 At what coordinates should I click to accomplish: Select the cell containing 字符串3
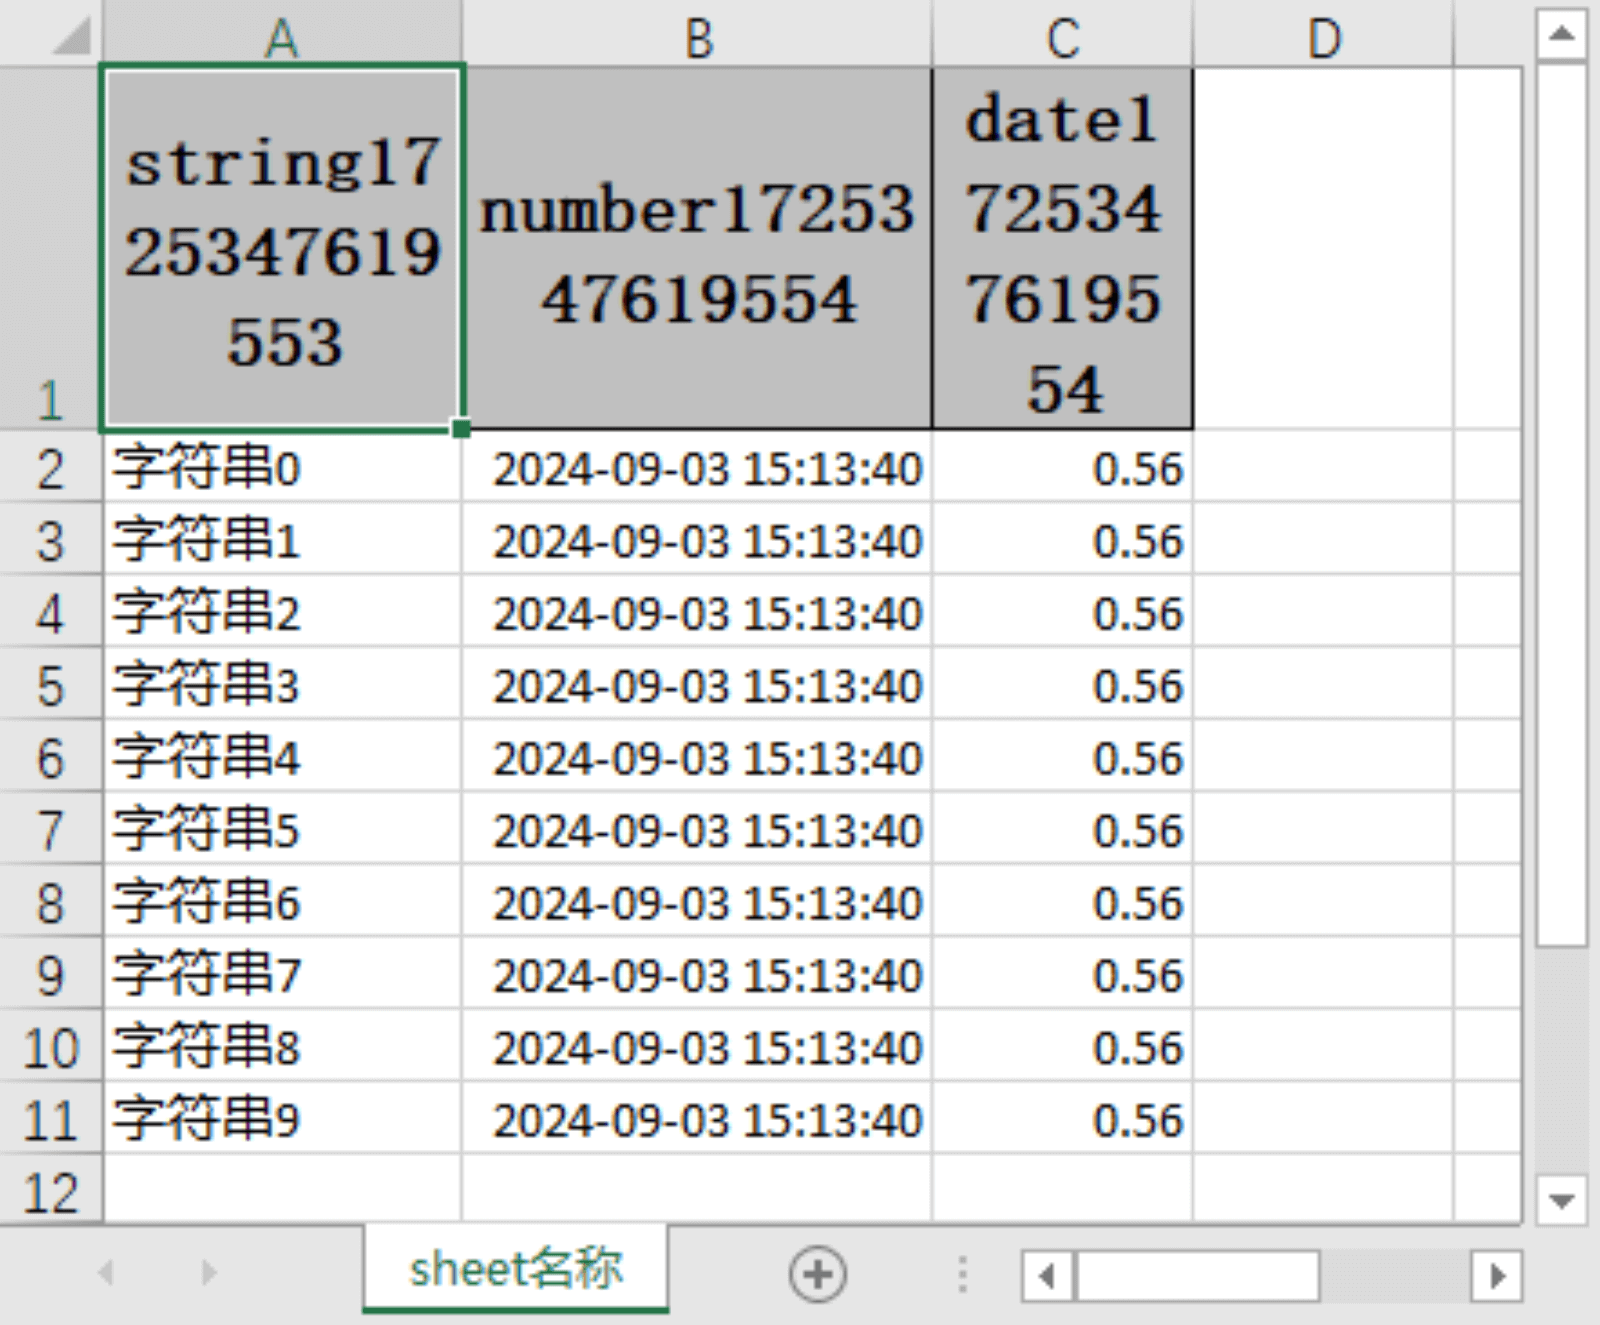282,685
